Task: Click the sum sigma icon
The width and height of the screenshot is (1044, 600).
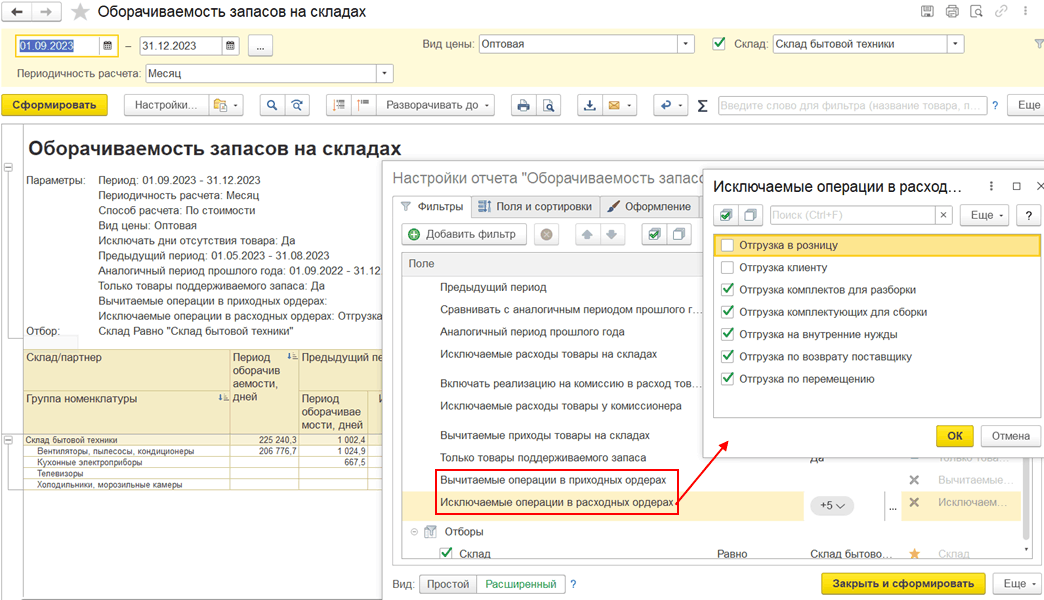Action: click(x=702, y=105)
